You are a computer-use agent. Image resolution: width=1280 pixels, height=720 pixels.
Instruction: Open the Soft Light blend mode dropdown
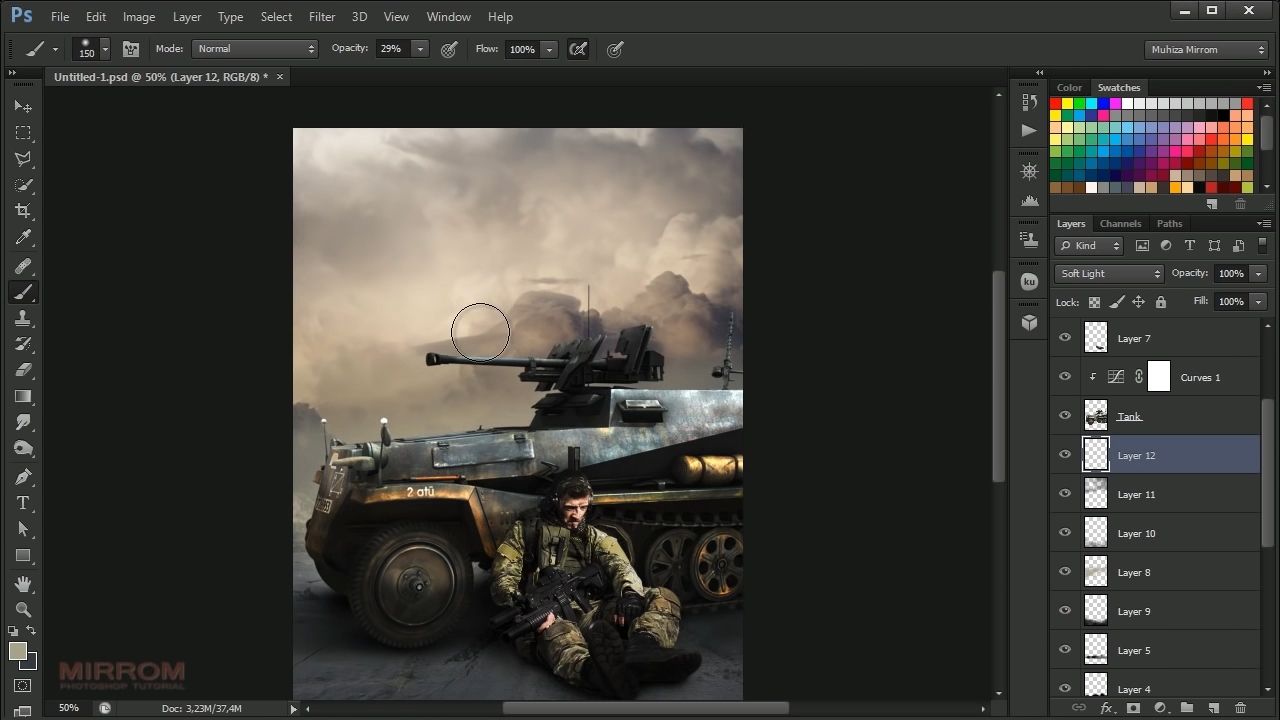pyautogui.click(x=1109, y=274)
